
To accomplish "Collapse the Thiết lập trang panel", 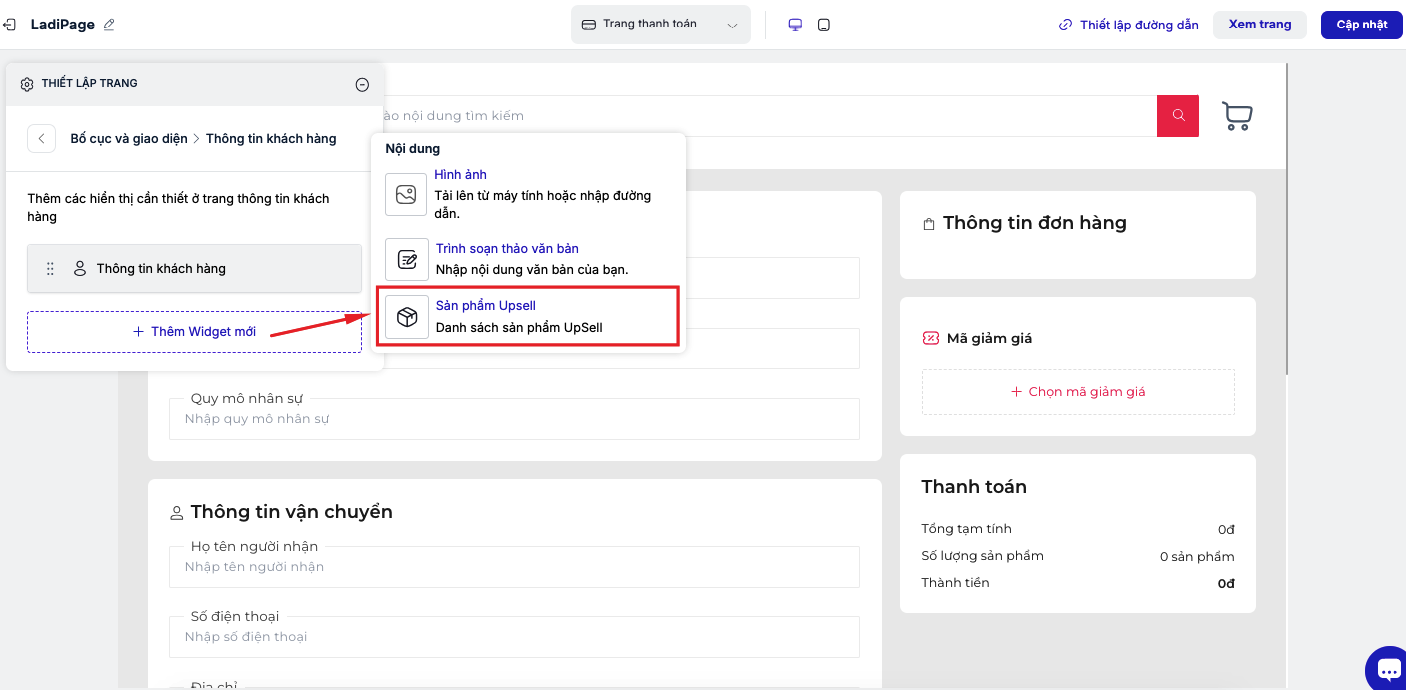I will click(362, 85).
